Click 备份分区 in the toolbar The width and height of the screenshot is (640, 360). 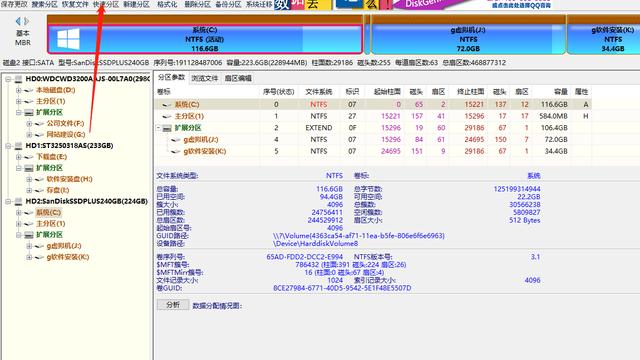(228, 4)
